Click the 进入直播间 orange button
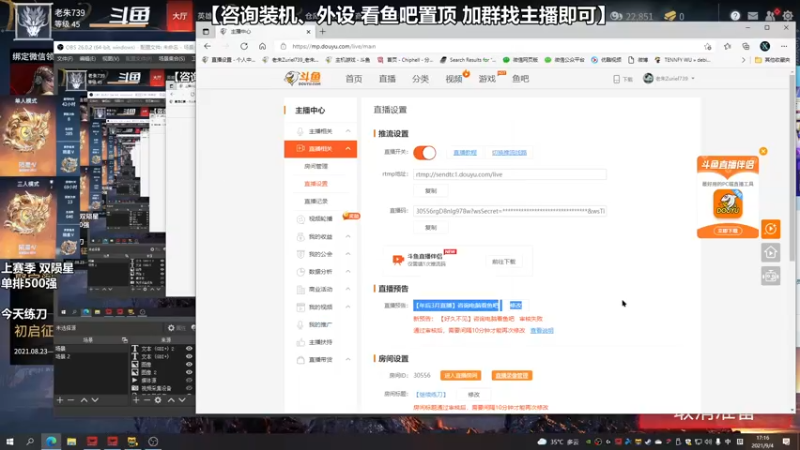800x450 pixels. (x=461, y=376)
